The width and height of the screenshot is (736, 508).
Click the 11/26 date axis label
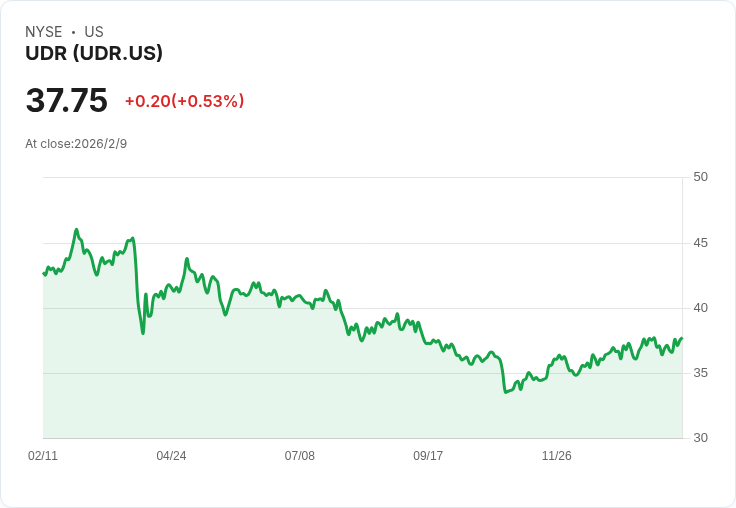point(556,456)
